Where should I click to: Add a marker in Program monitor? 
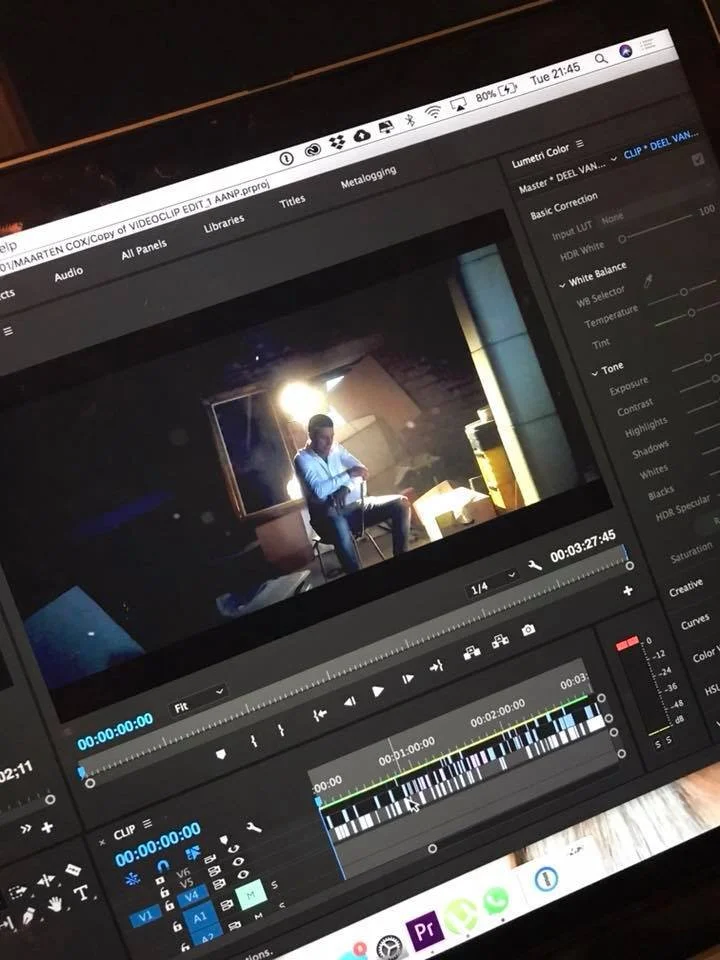click(x=221, y=754)
